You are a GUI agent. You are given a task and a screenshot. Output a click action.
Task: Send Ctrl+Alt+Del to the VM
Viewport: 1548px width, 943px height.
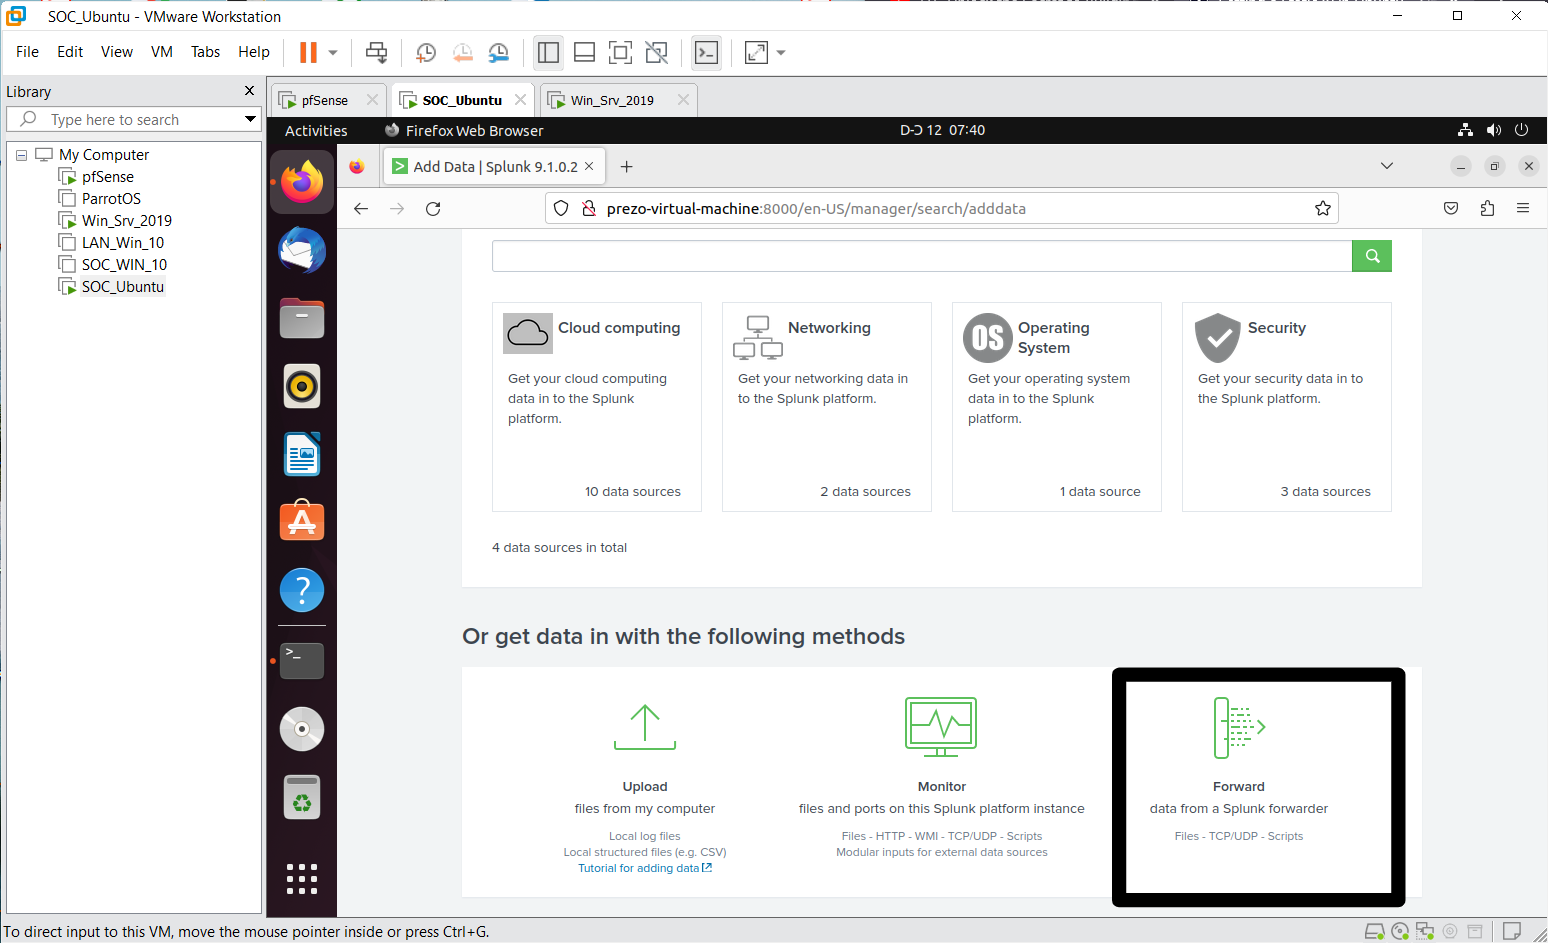[376, 52]
